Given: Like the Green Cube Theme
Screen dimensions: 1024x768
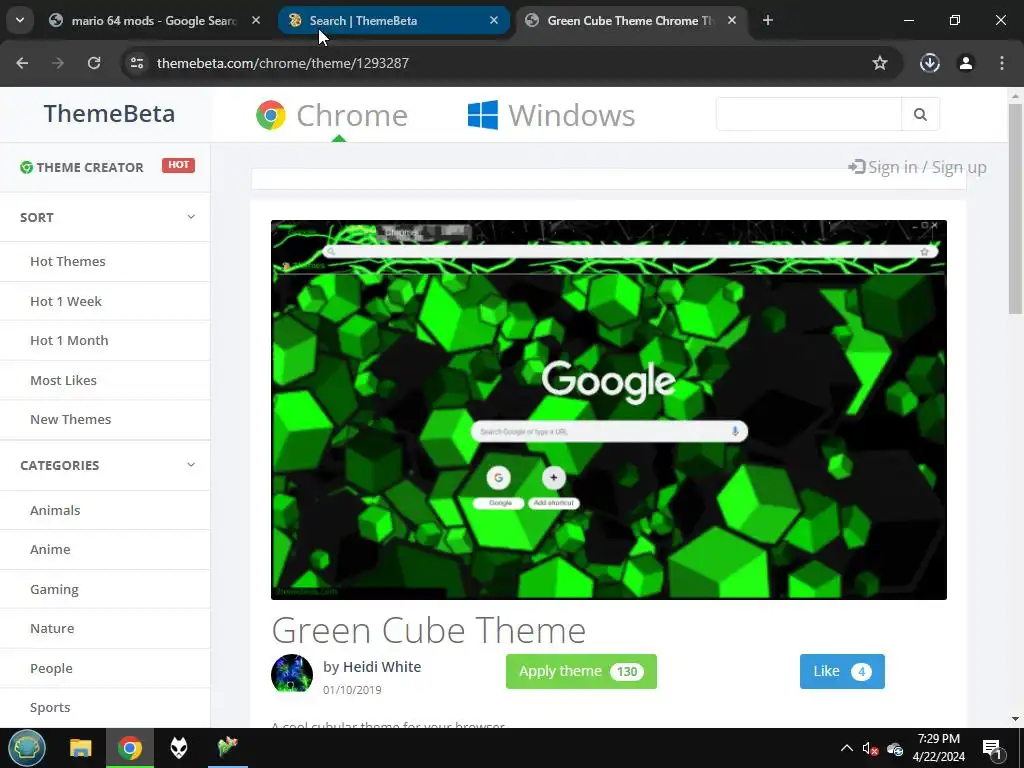Looking at the screenshot, I should (842, 671).
